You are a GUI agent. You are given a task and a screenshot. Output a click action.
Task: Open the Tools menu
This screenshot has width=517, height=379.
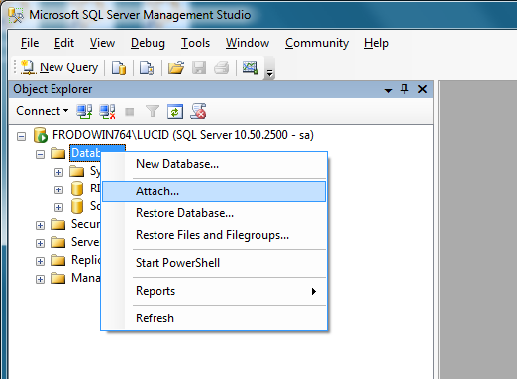(x=195, y=43)
